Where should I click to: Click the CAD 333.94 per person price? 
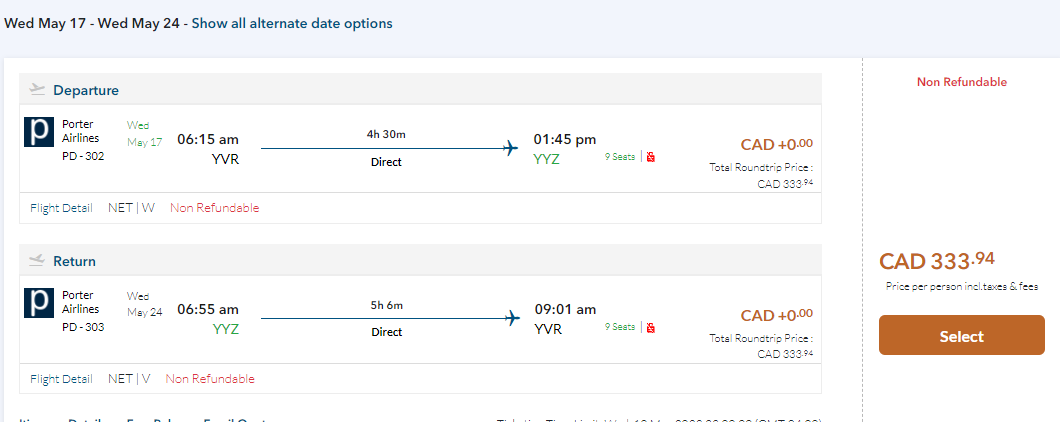click(937, 261)
